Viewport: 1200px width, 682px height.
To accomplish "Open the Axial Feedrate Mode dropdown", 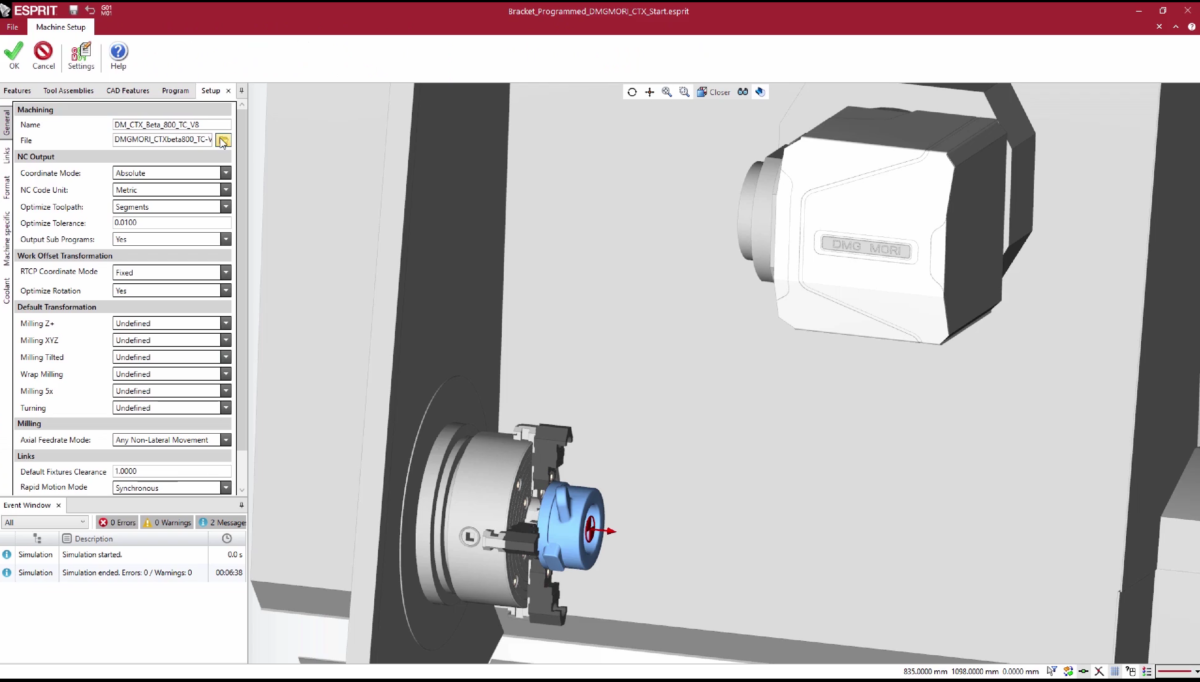I will coord(226,440).
